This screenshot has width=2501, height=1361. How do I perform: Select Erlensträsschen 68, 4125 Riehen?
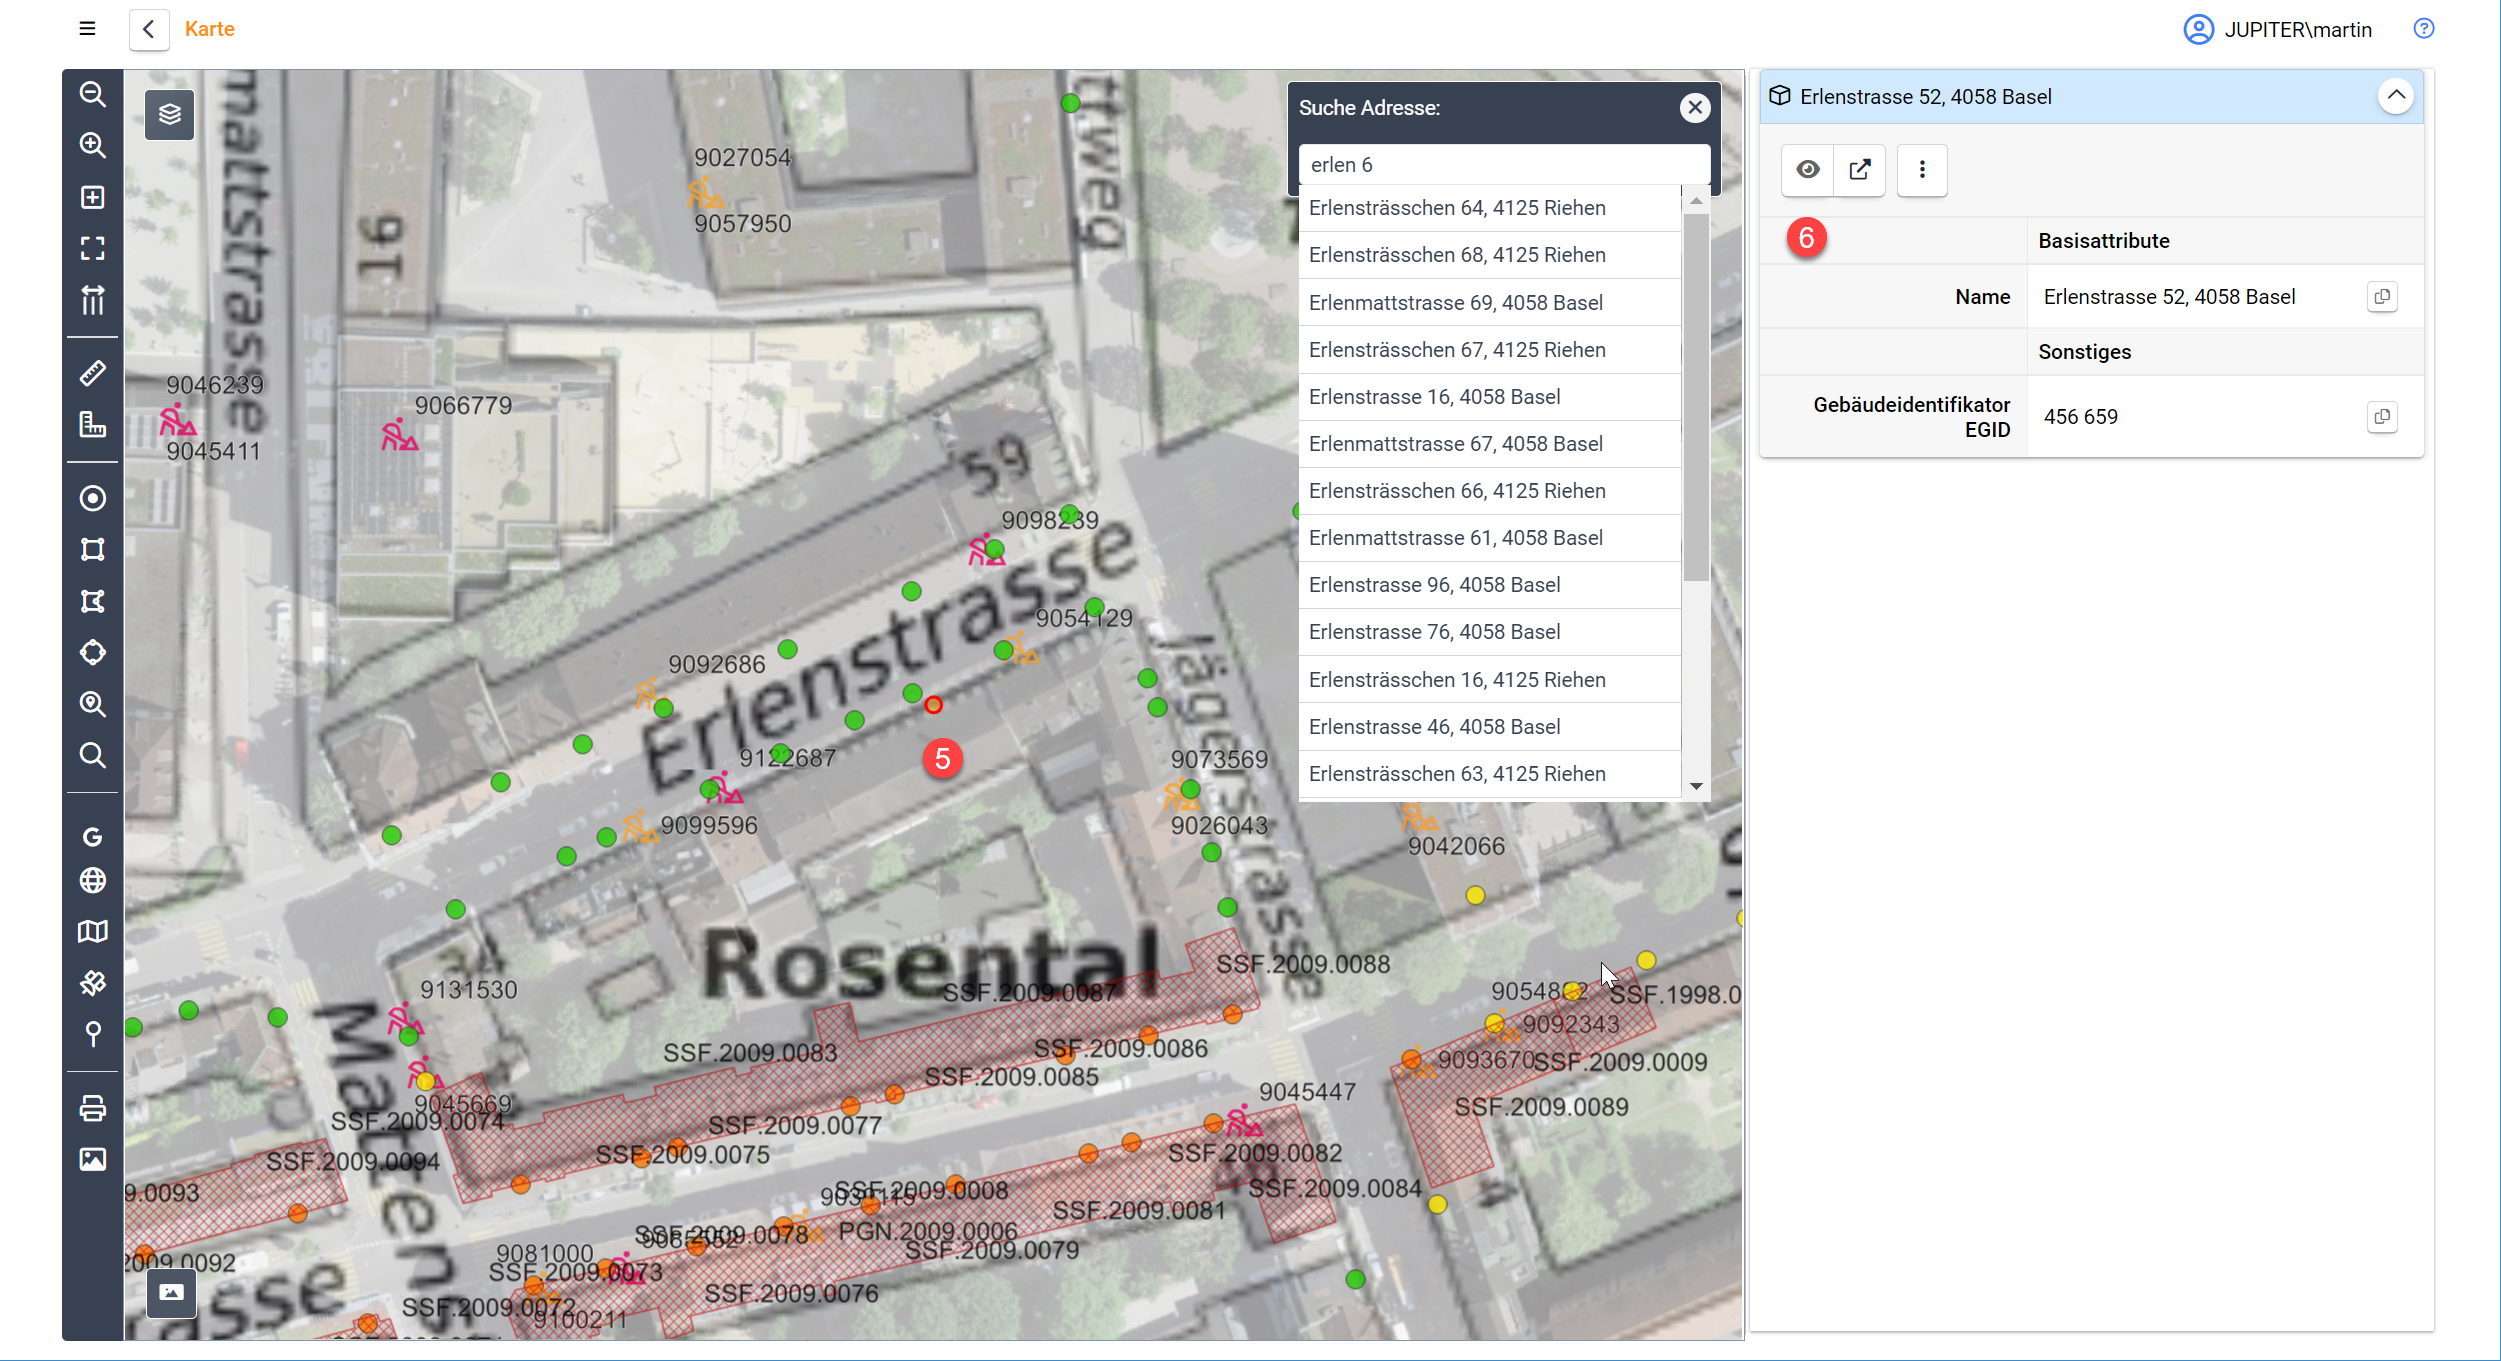pyautogui.click(x=1490, y=255)
